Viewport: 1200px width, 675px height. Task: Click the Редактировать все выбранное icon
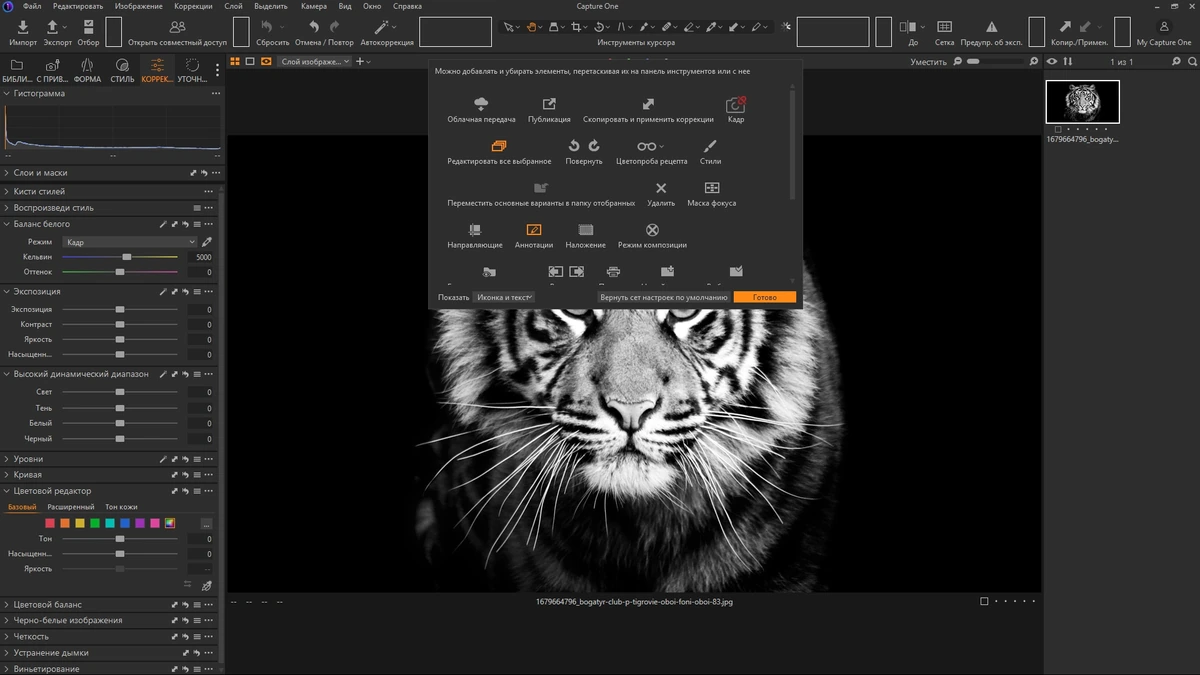coord(499,146)
